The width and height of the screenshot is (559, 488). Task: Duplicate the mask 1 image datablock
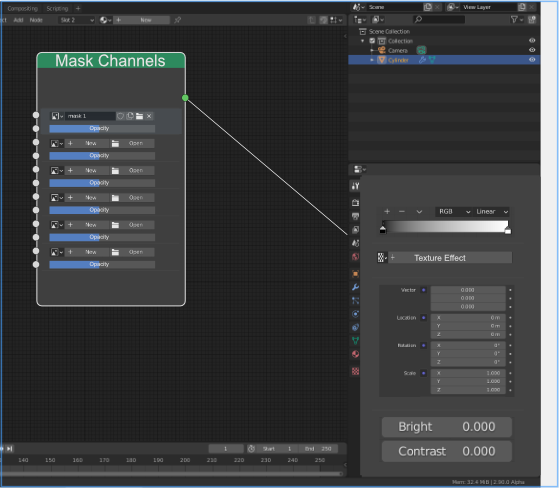130,116
